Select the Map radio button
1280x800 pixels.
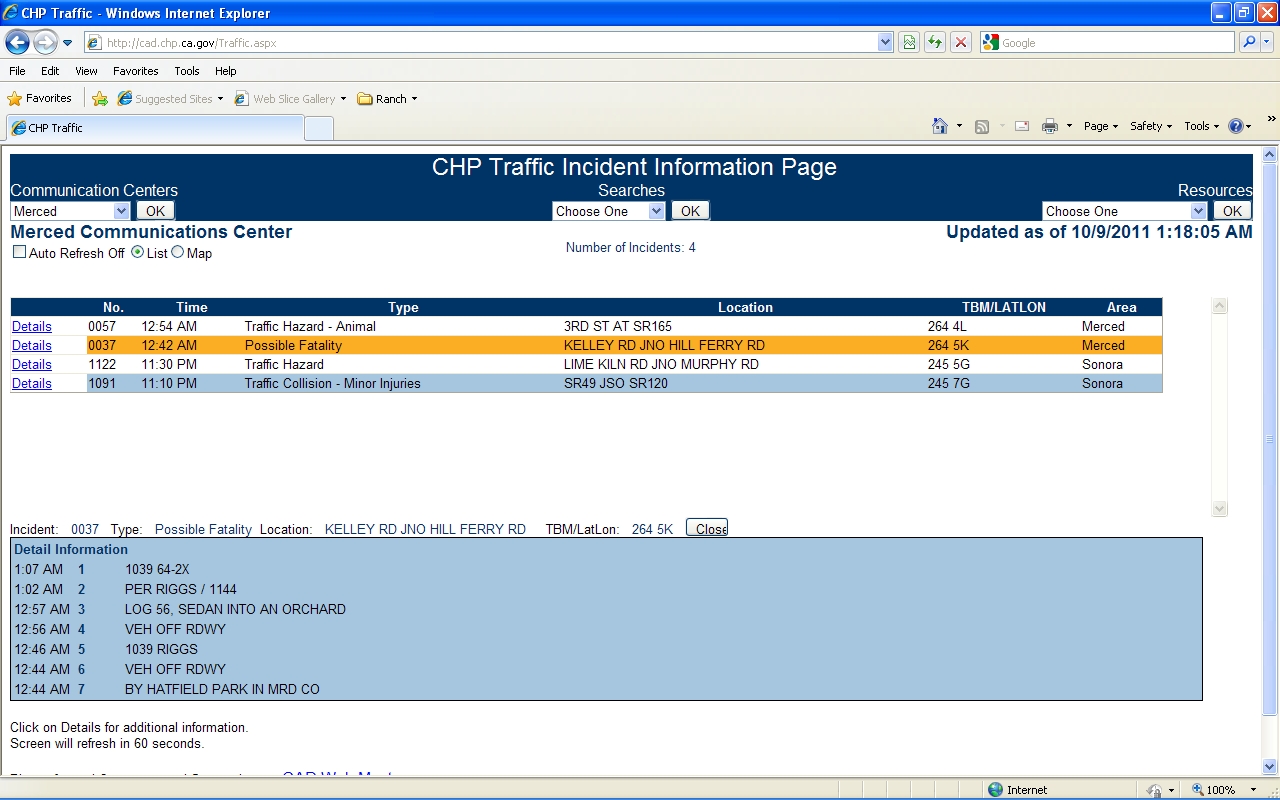click(178, 253)
